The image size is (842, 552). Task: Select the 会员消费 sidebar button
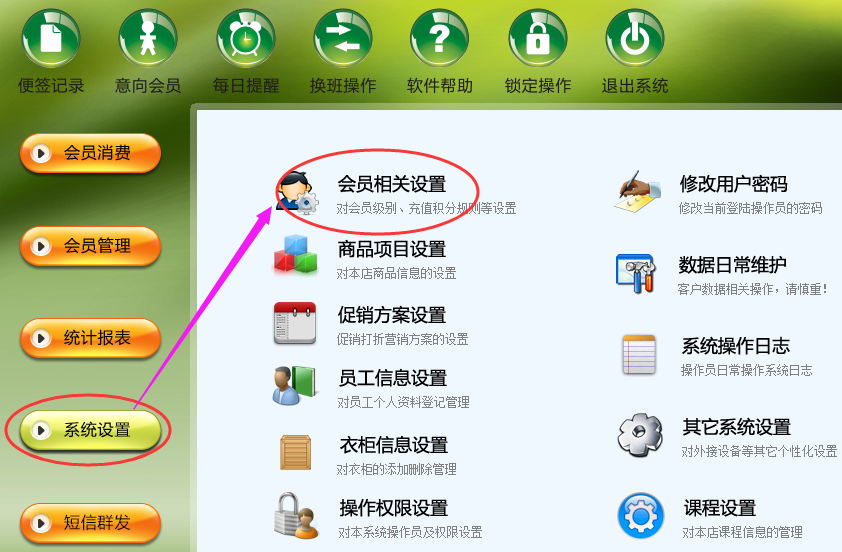[x=90, y=154]
